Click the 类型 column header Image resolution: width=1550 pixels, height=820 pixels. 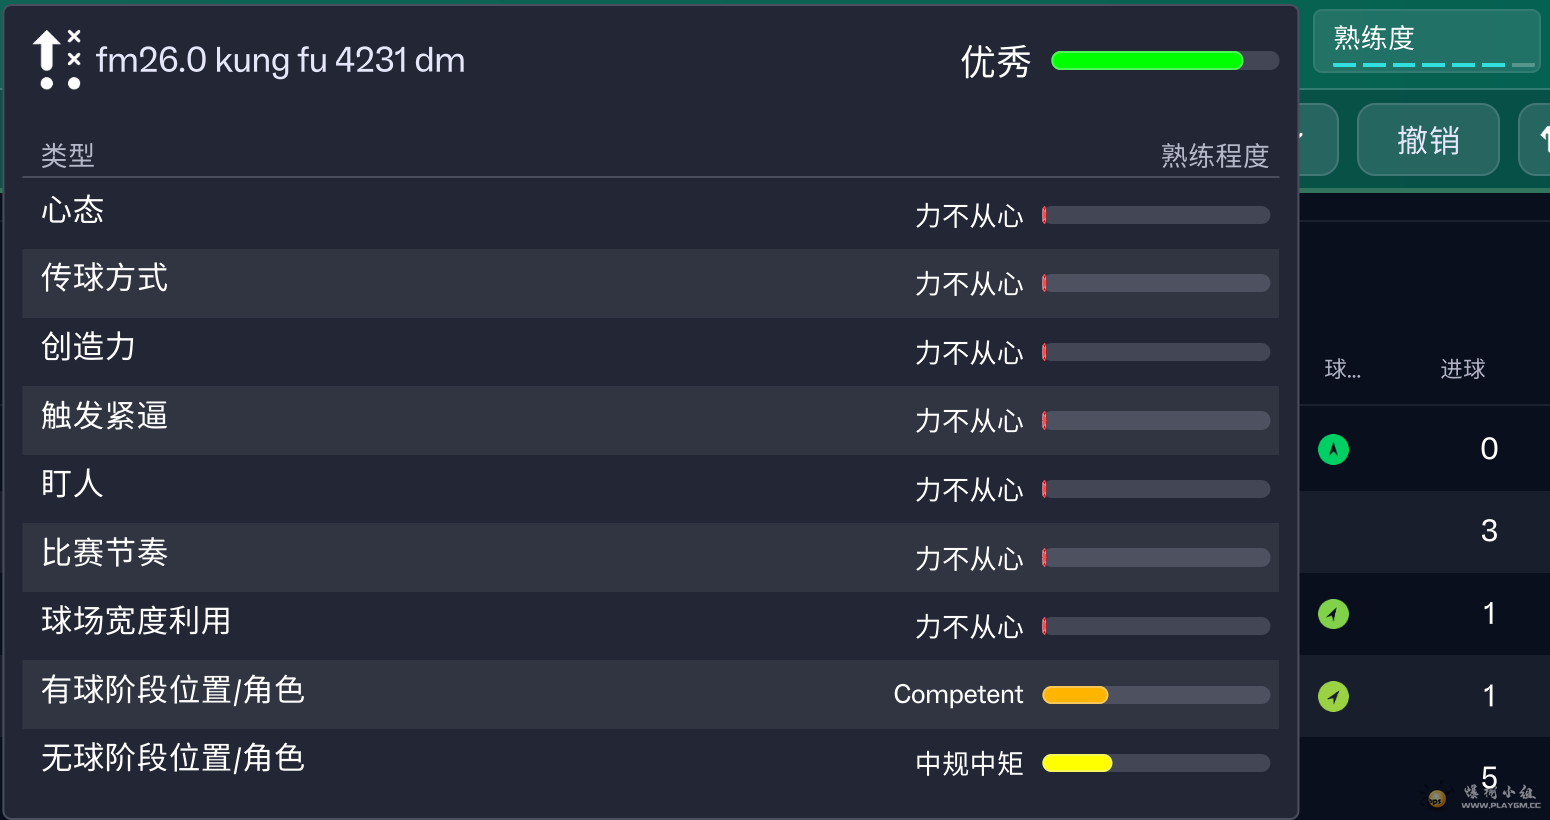click(x=68, y=155)
